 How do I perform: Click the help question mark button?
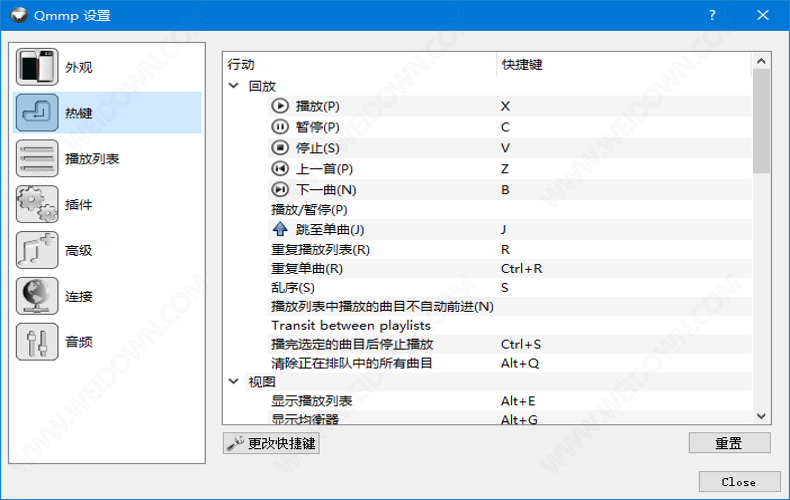pyautogui.click(x=712, y=15)
